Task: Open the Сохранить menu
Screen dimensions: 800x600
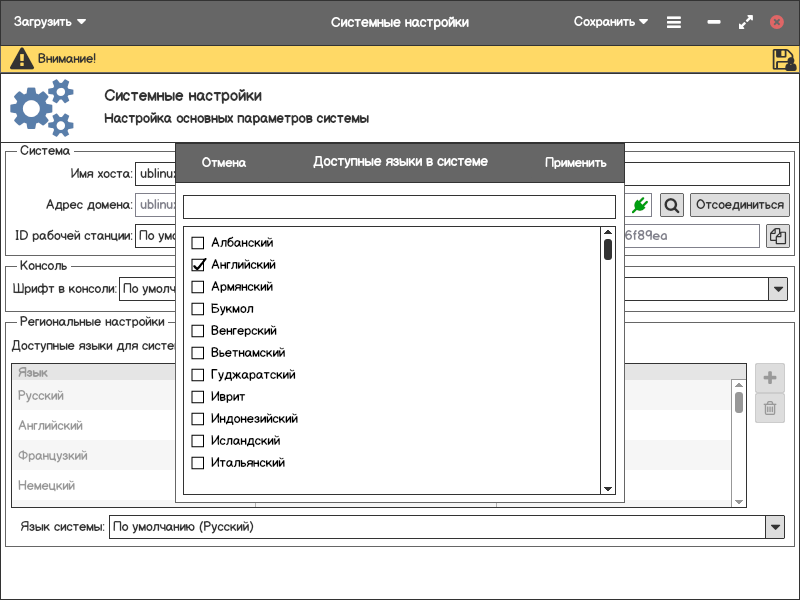Action: coord(610,22)
